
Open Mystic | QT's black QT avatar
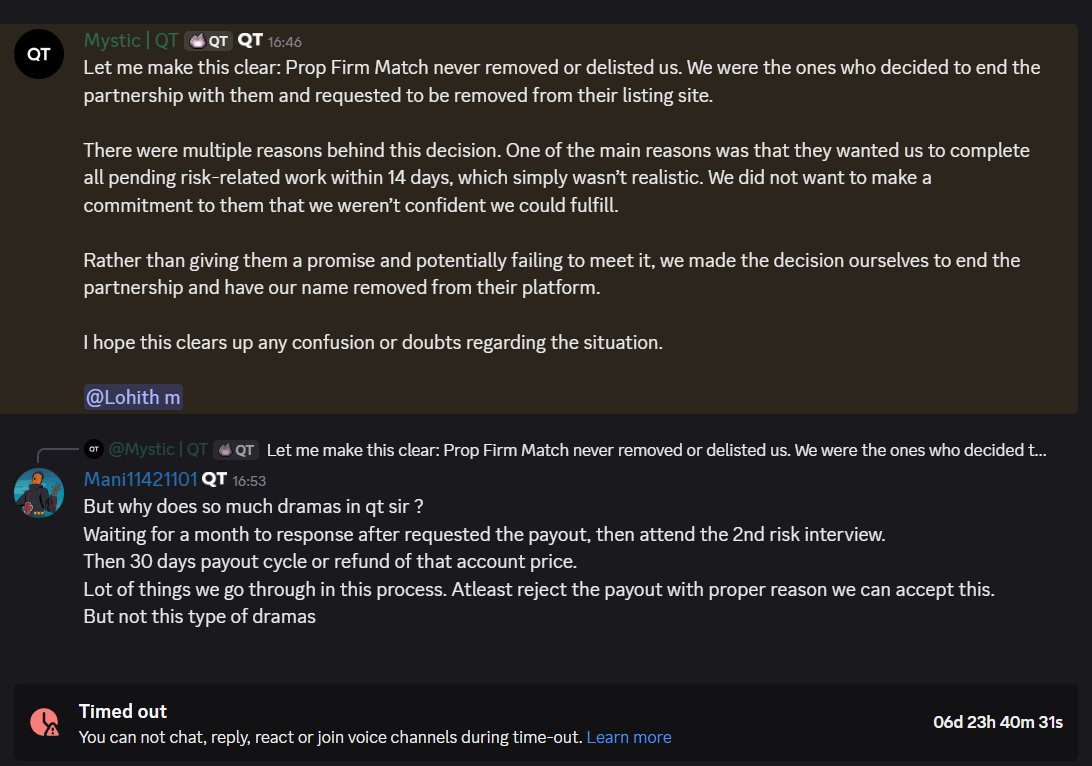[39, 54]
